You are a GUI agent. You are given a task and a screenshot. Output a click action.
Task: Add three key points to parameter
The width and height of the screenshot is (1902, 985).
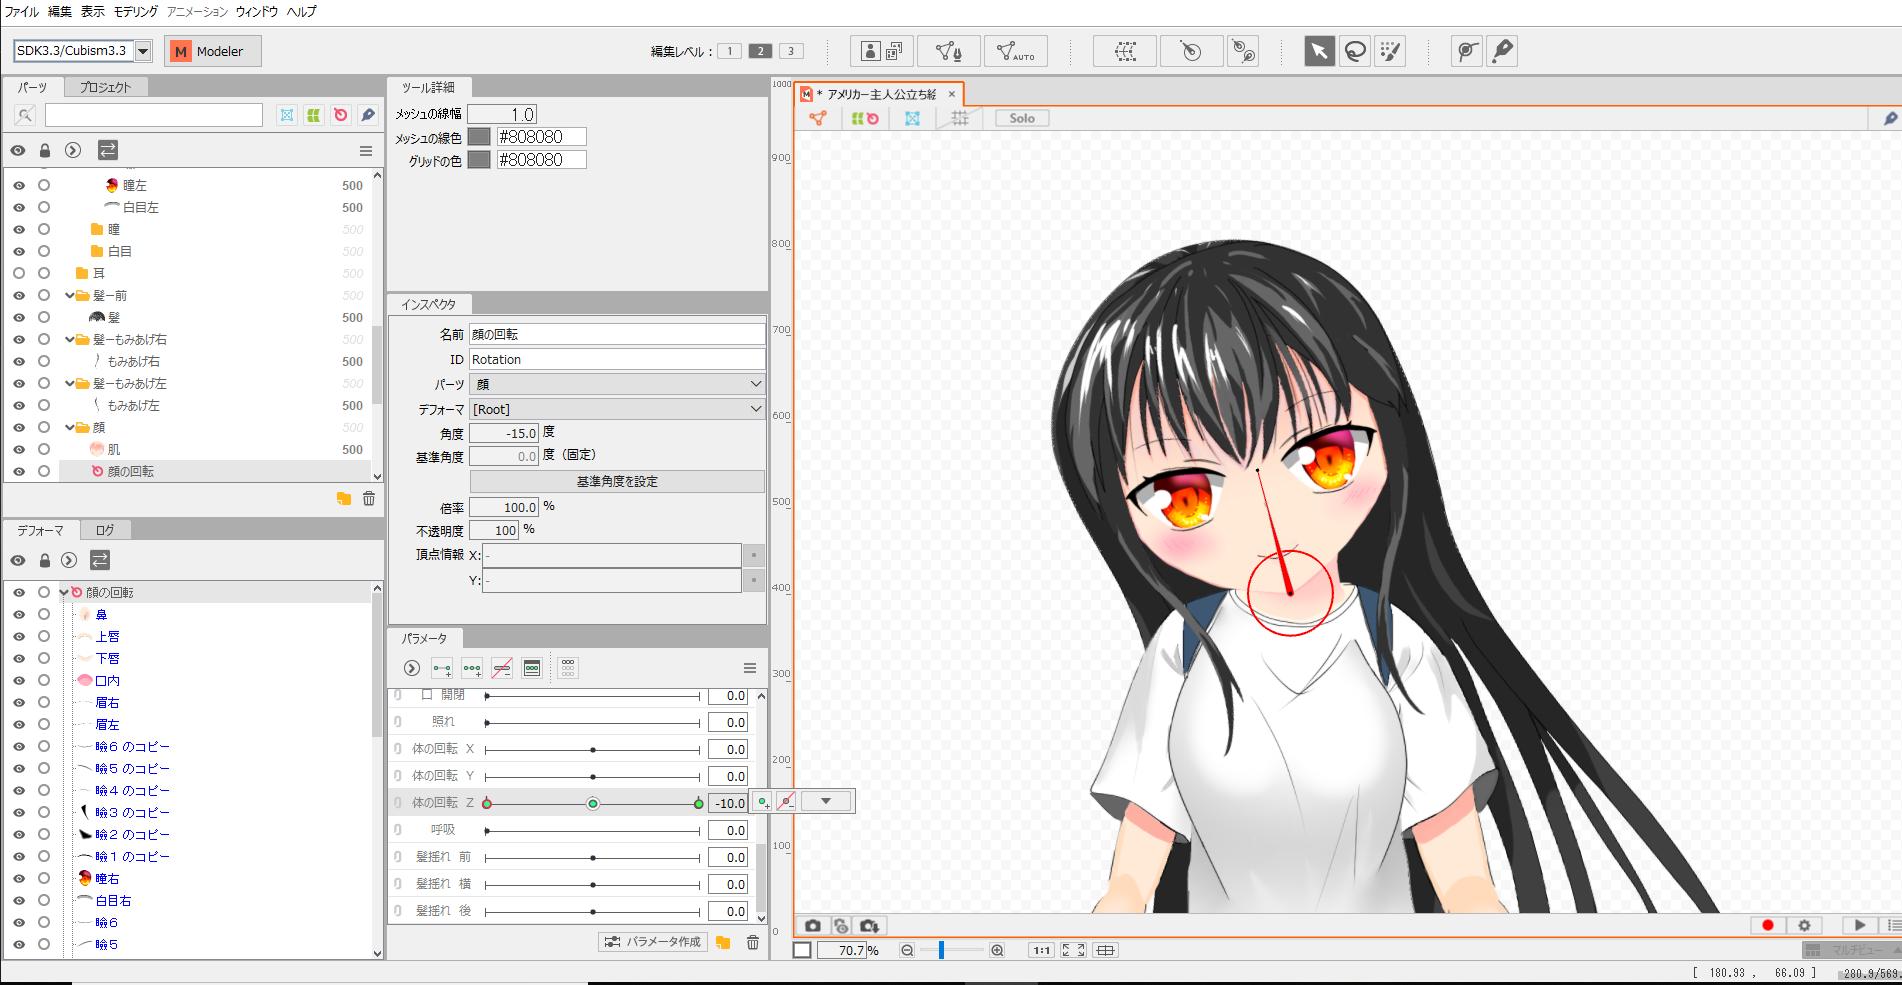(472, 668)
